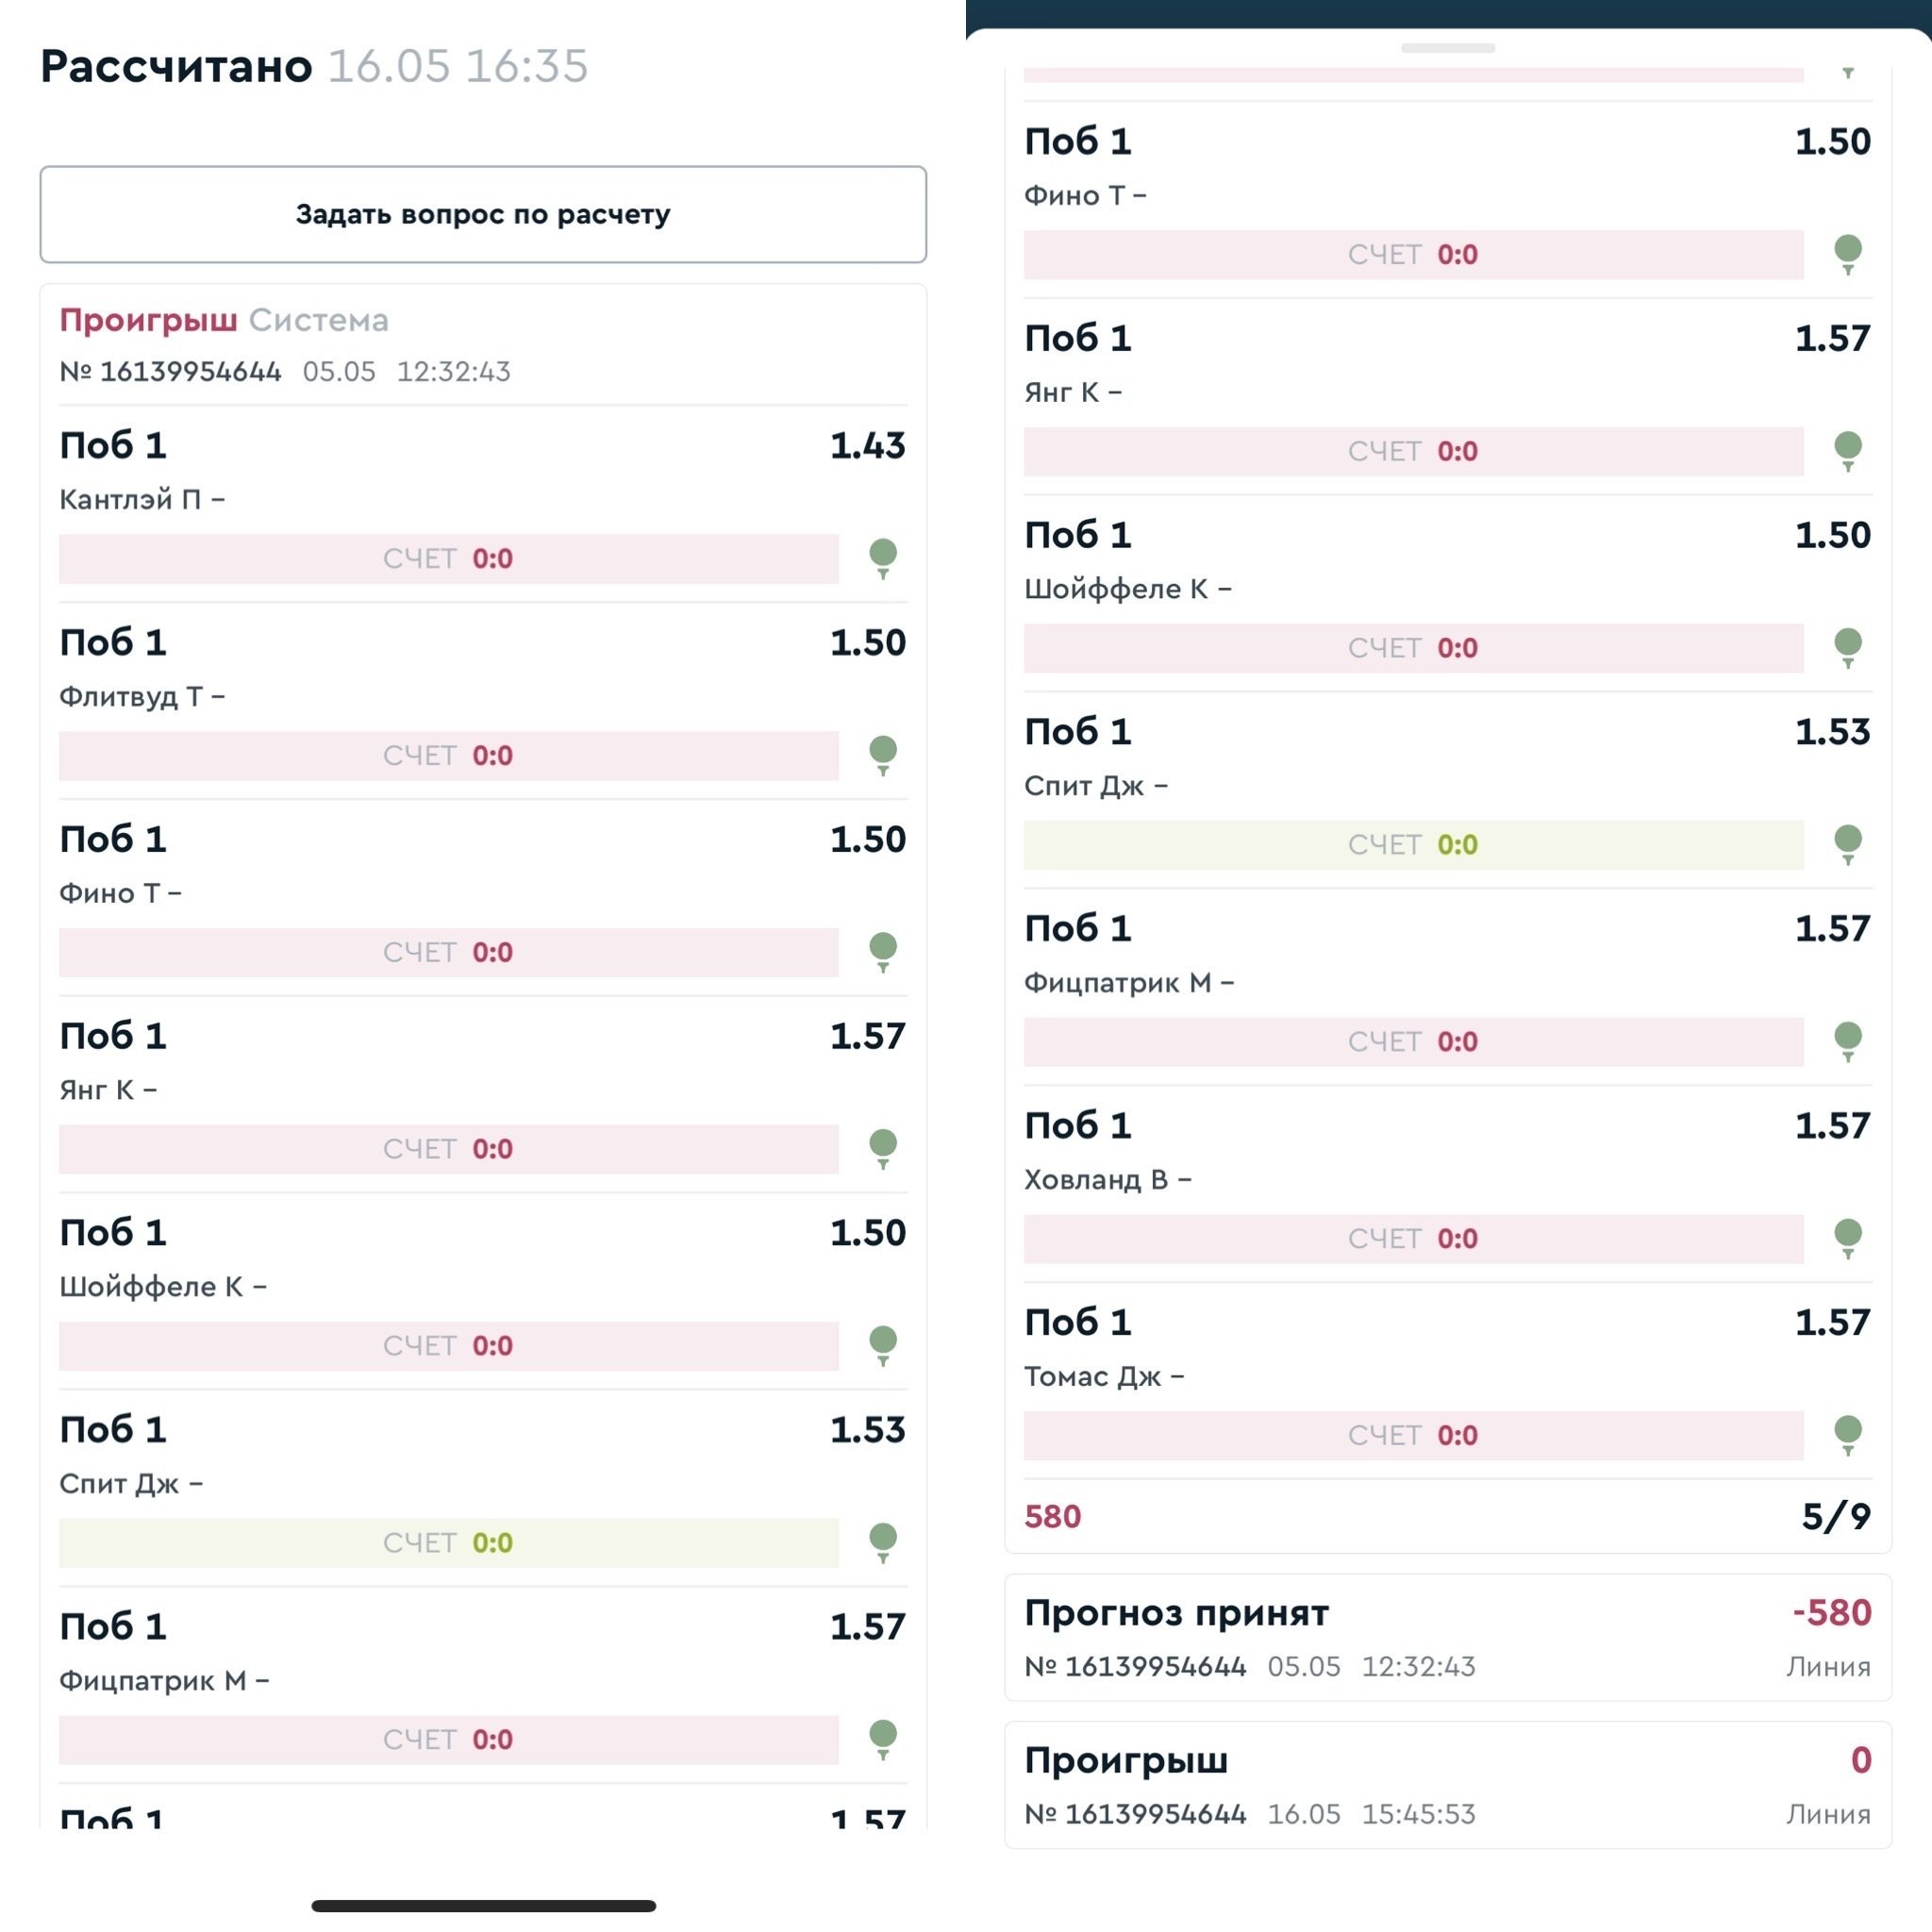Viewport: 1932px width, 1932px height.
Task: Click the 5/9 system label
Action: (x=1835, y=1516)
